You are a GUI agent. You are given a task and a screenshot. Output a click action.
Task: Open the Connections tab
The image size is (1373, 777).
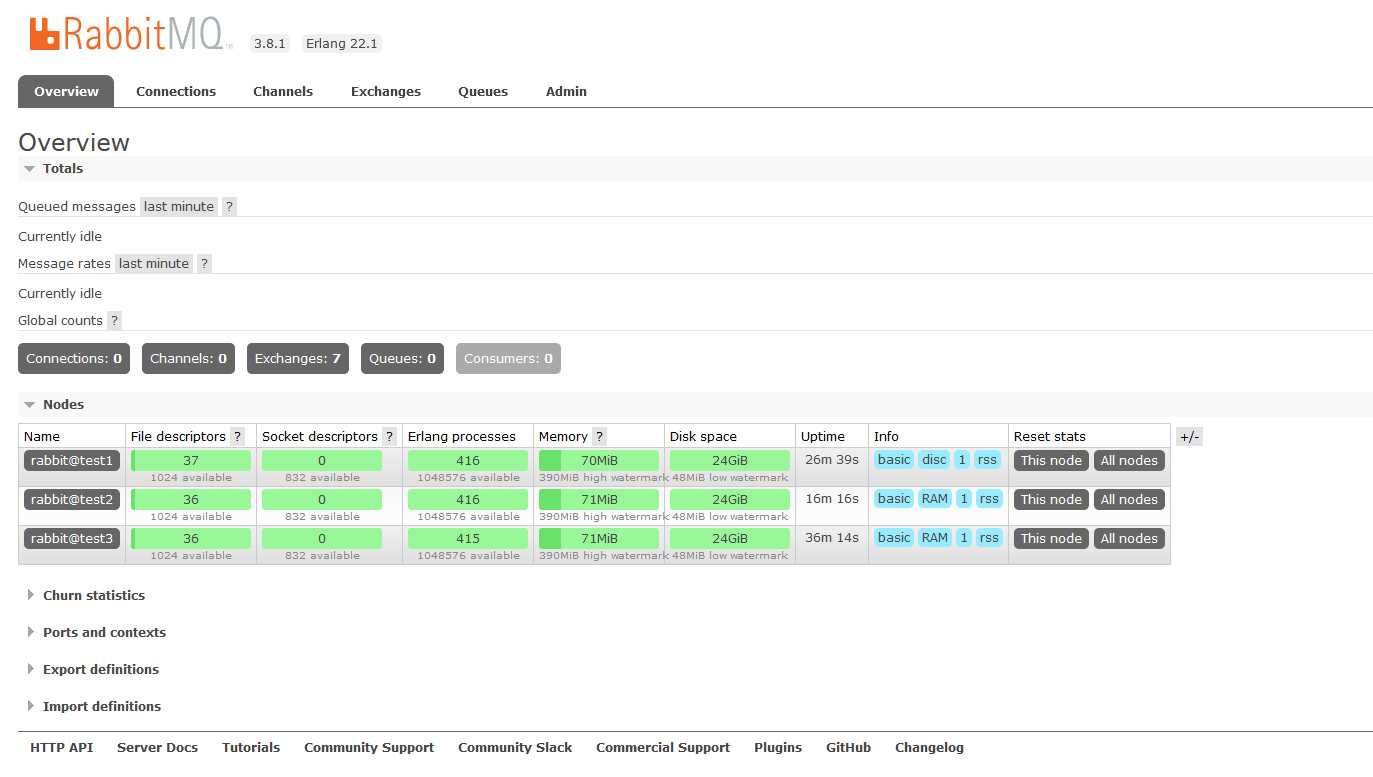click(176, 91)
